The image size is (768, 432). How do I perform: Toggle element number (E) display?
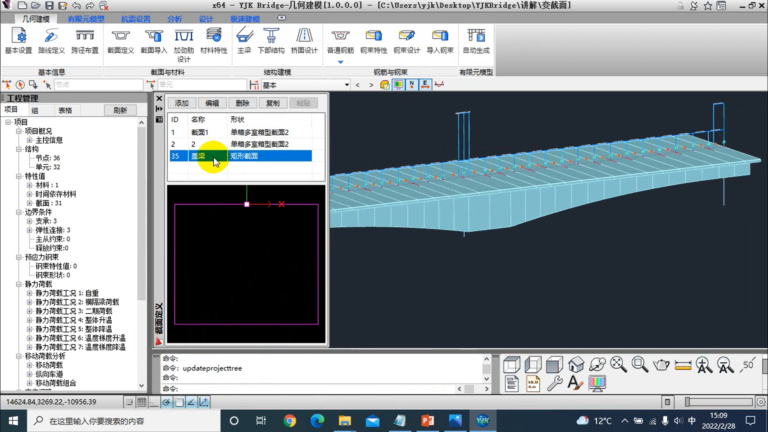[x=425, y=85]
